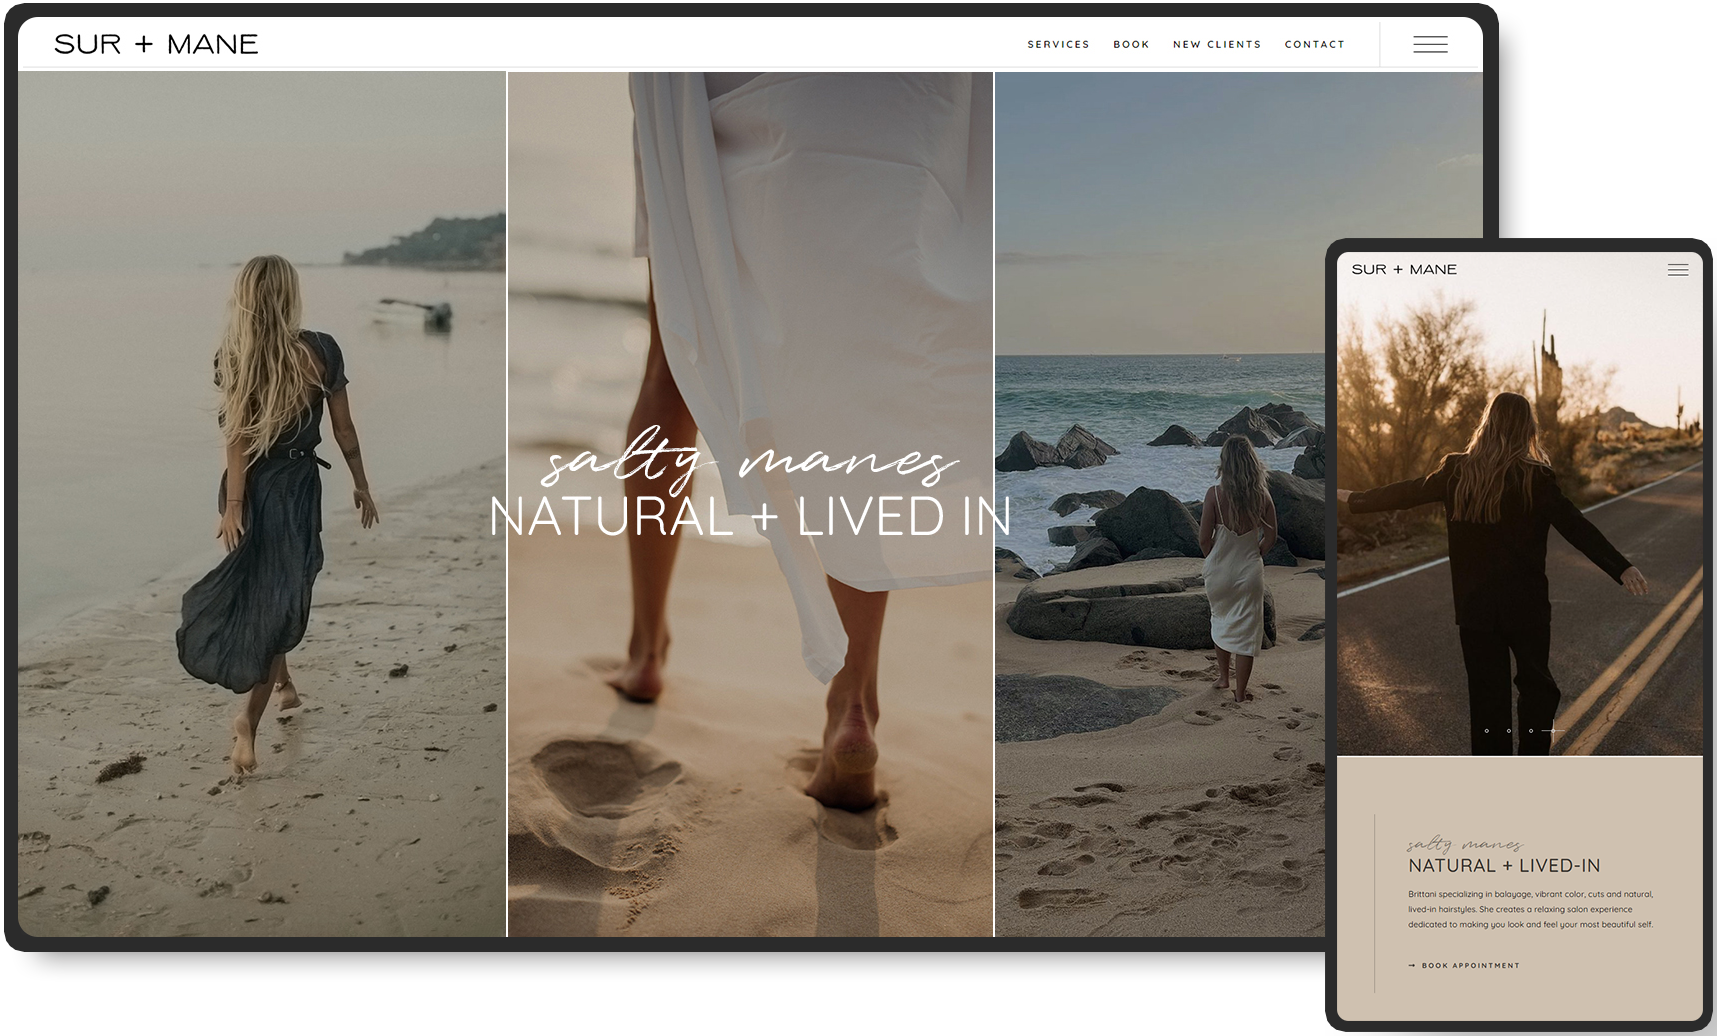Expand the BOOK item in the navigation bar
The width and height of the screenshot is (1717, 1036).
1131,44
